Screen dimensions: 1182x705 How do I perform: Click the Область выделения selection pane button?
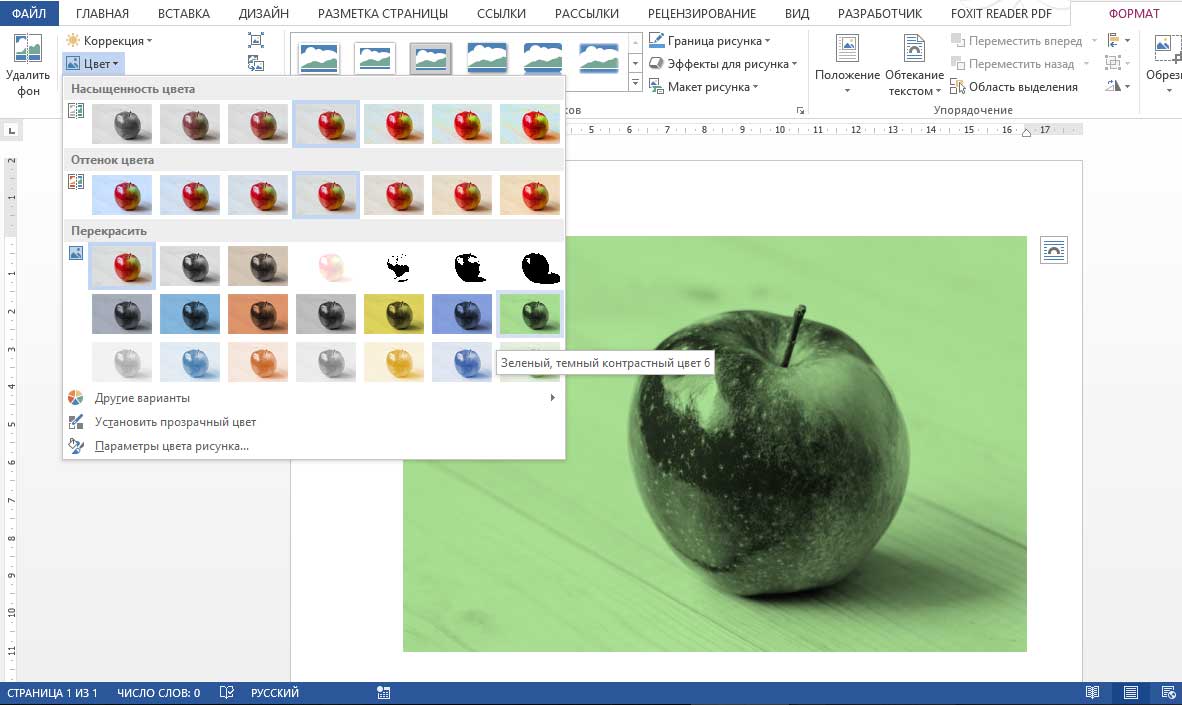click(x=1014, y=87)
